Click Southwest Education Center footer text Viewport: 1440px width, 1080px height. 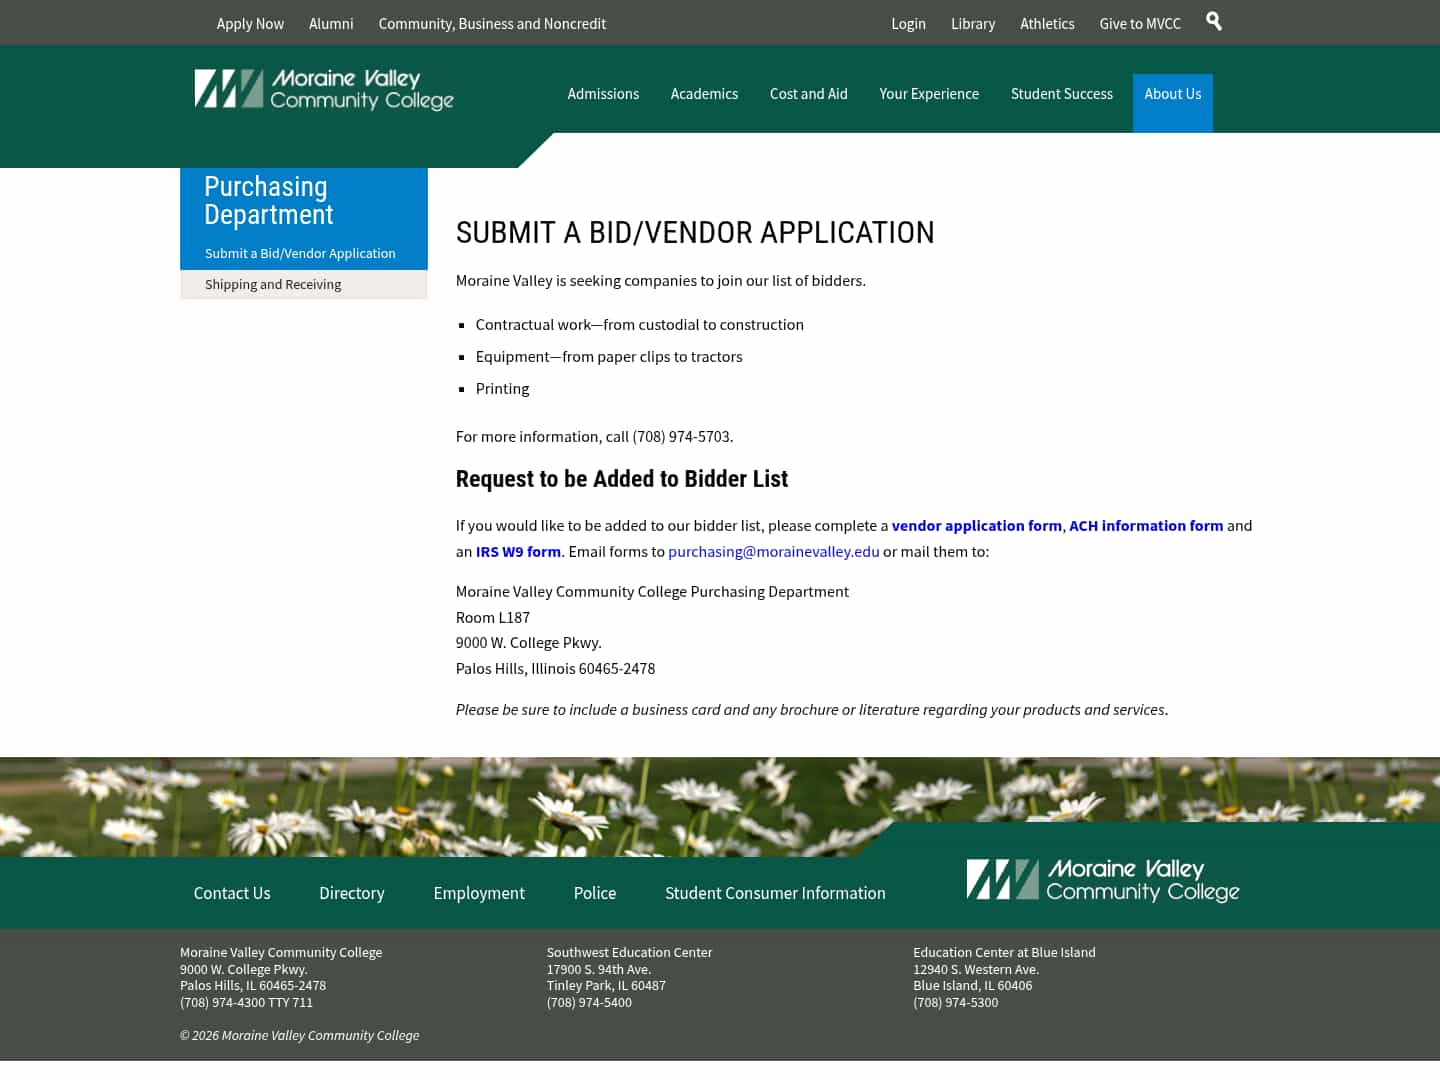pos(629,953)
